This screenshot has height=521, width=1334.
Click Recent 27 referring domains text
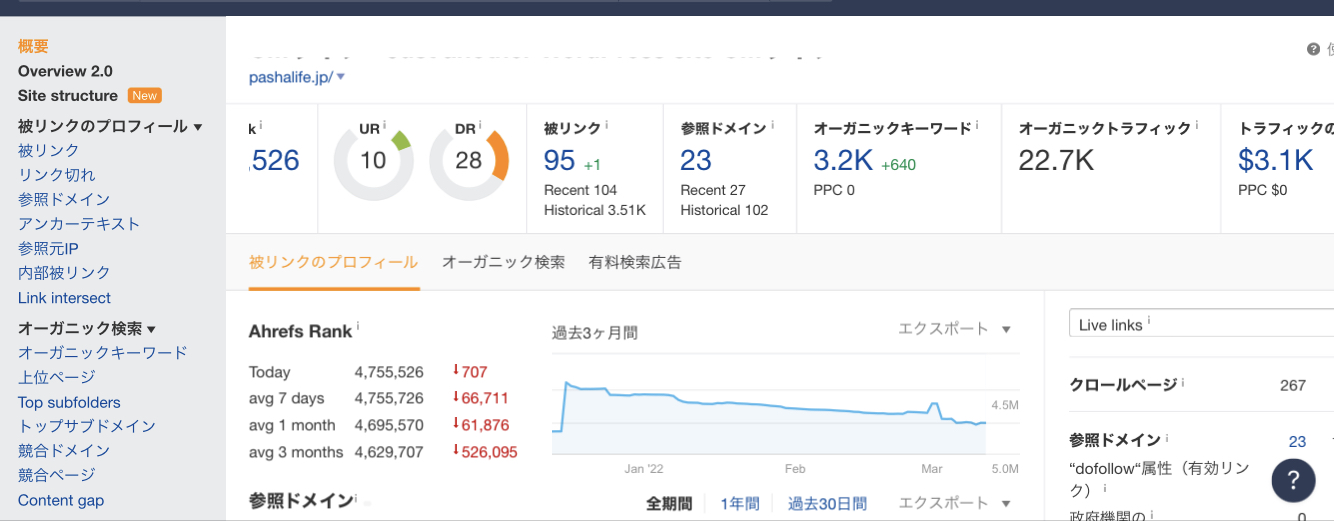coord(713,190)
